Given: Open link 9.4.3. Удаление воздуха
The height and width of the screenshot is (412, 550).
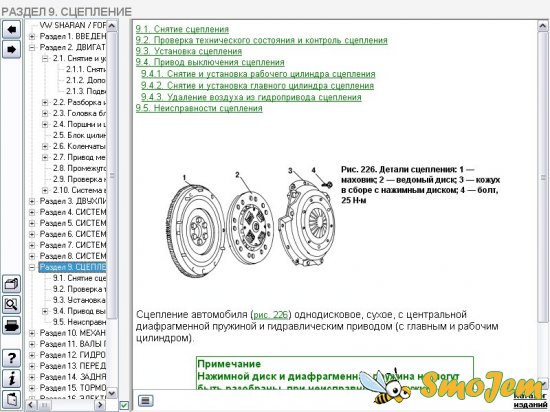Looking at the screenshot, I should pyautogui.click(x=251, y=97).
